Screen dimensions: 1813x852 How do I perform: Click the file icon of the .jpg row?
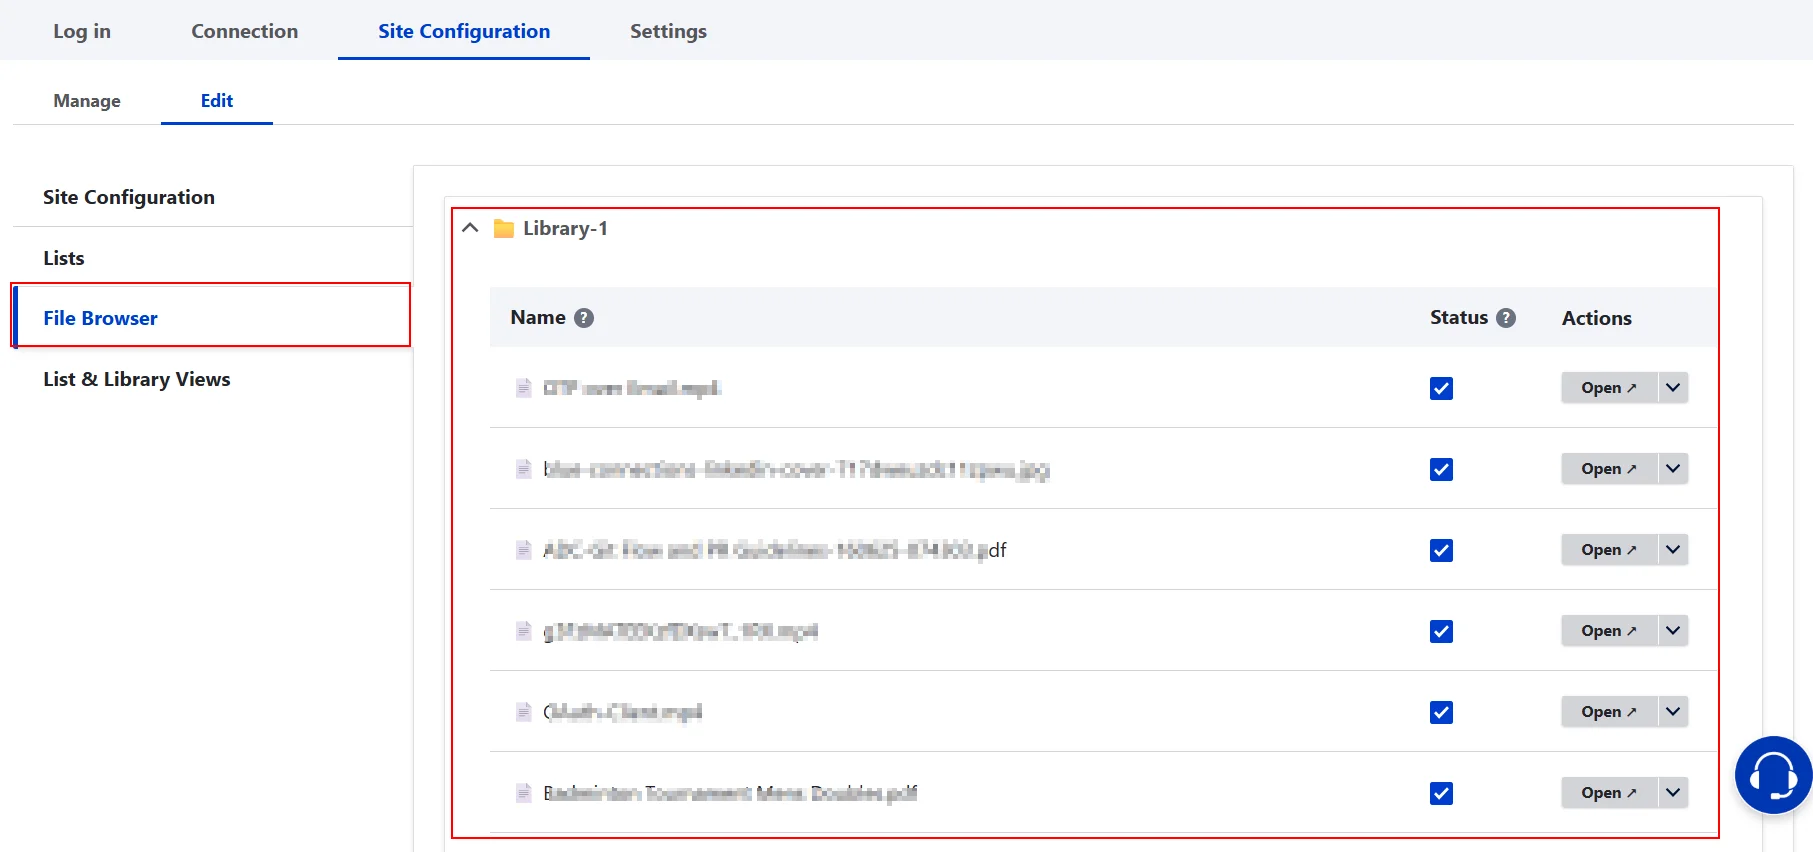[x=523, y=469]
